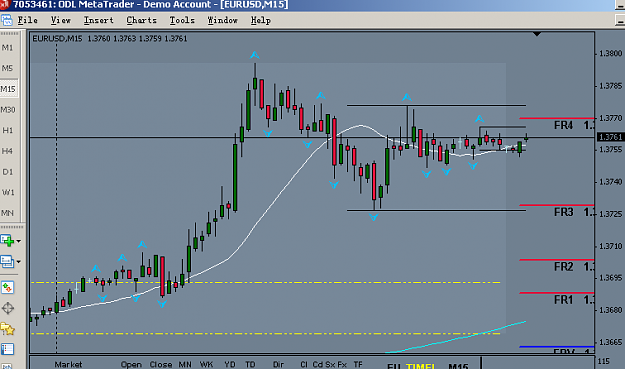The image size is (625, 369).
Task: Click the 1.3800 price scale value
Action: (610, 53)
